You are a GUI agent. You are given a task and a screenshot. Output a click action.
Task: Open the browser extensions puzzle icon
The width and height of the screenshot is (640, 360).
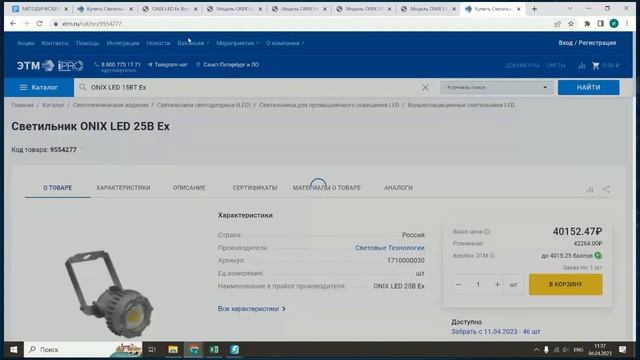point(587,24)
